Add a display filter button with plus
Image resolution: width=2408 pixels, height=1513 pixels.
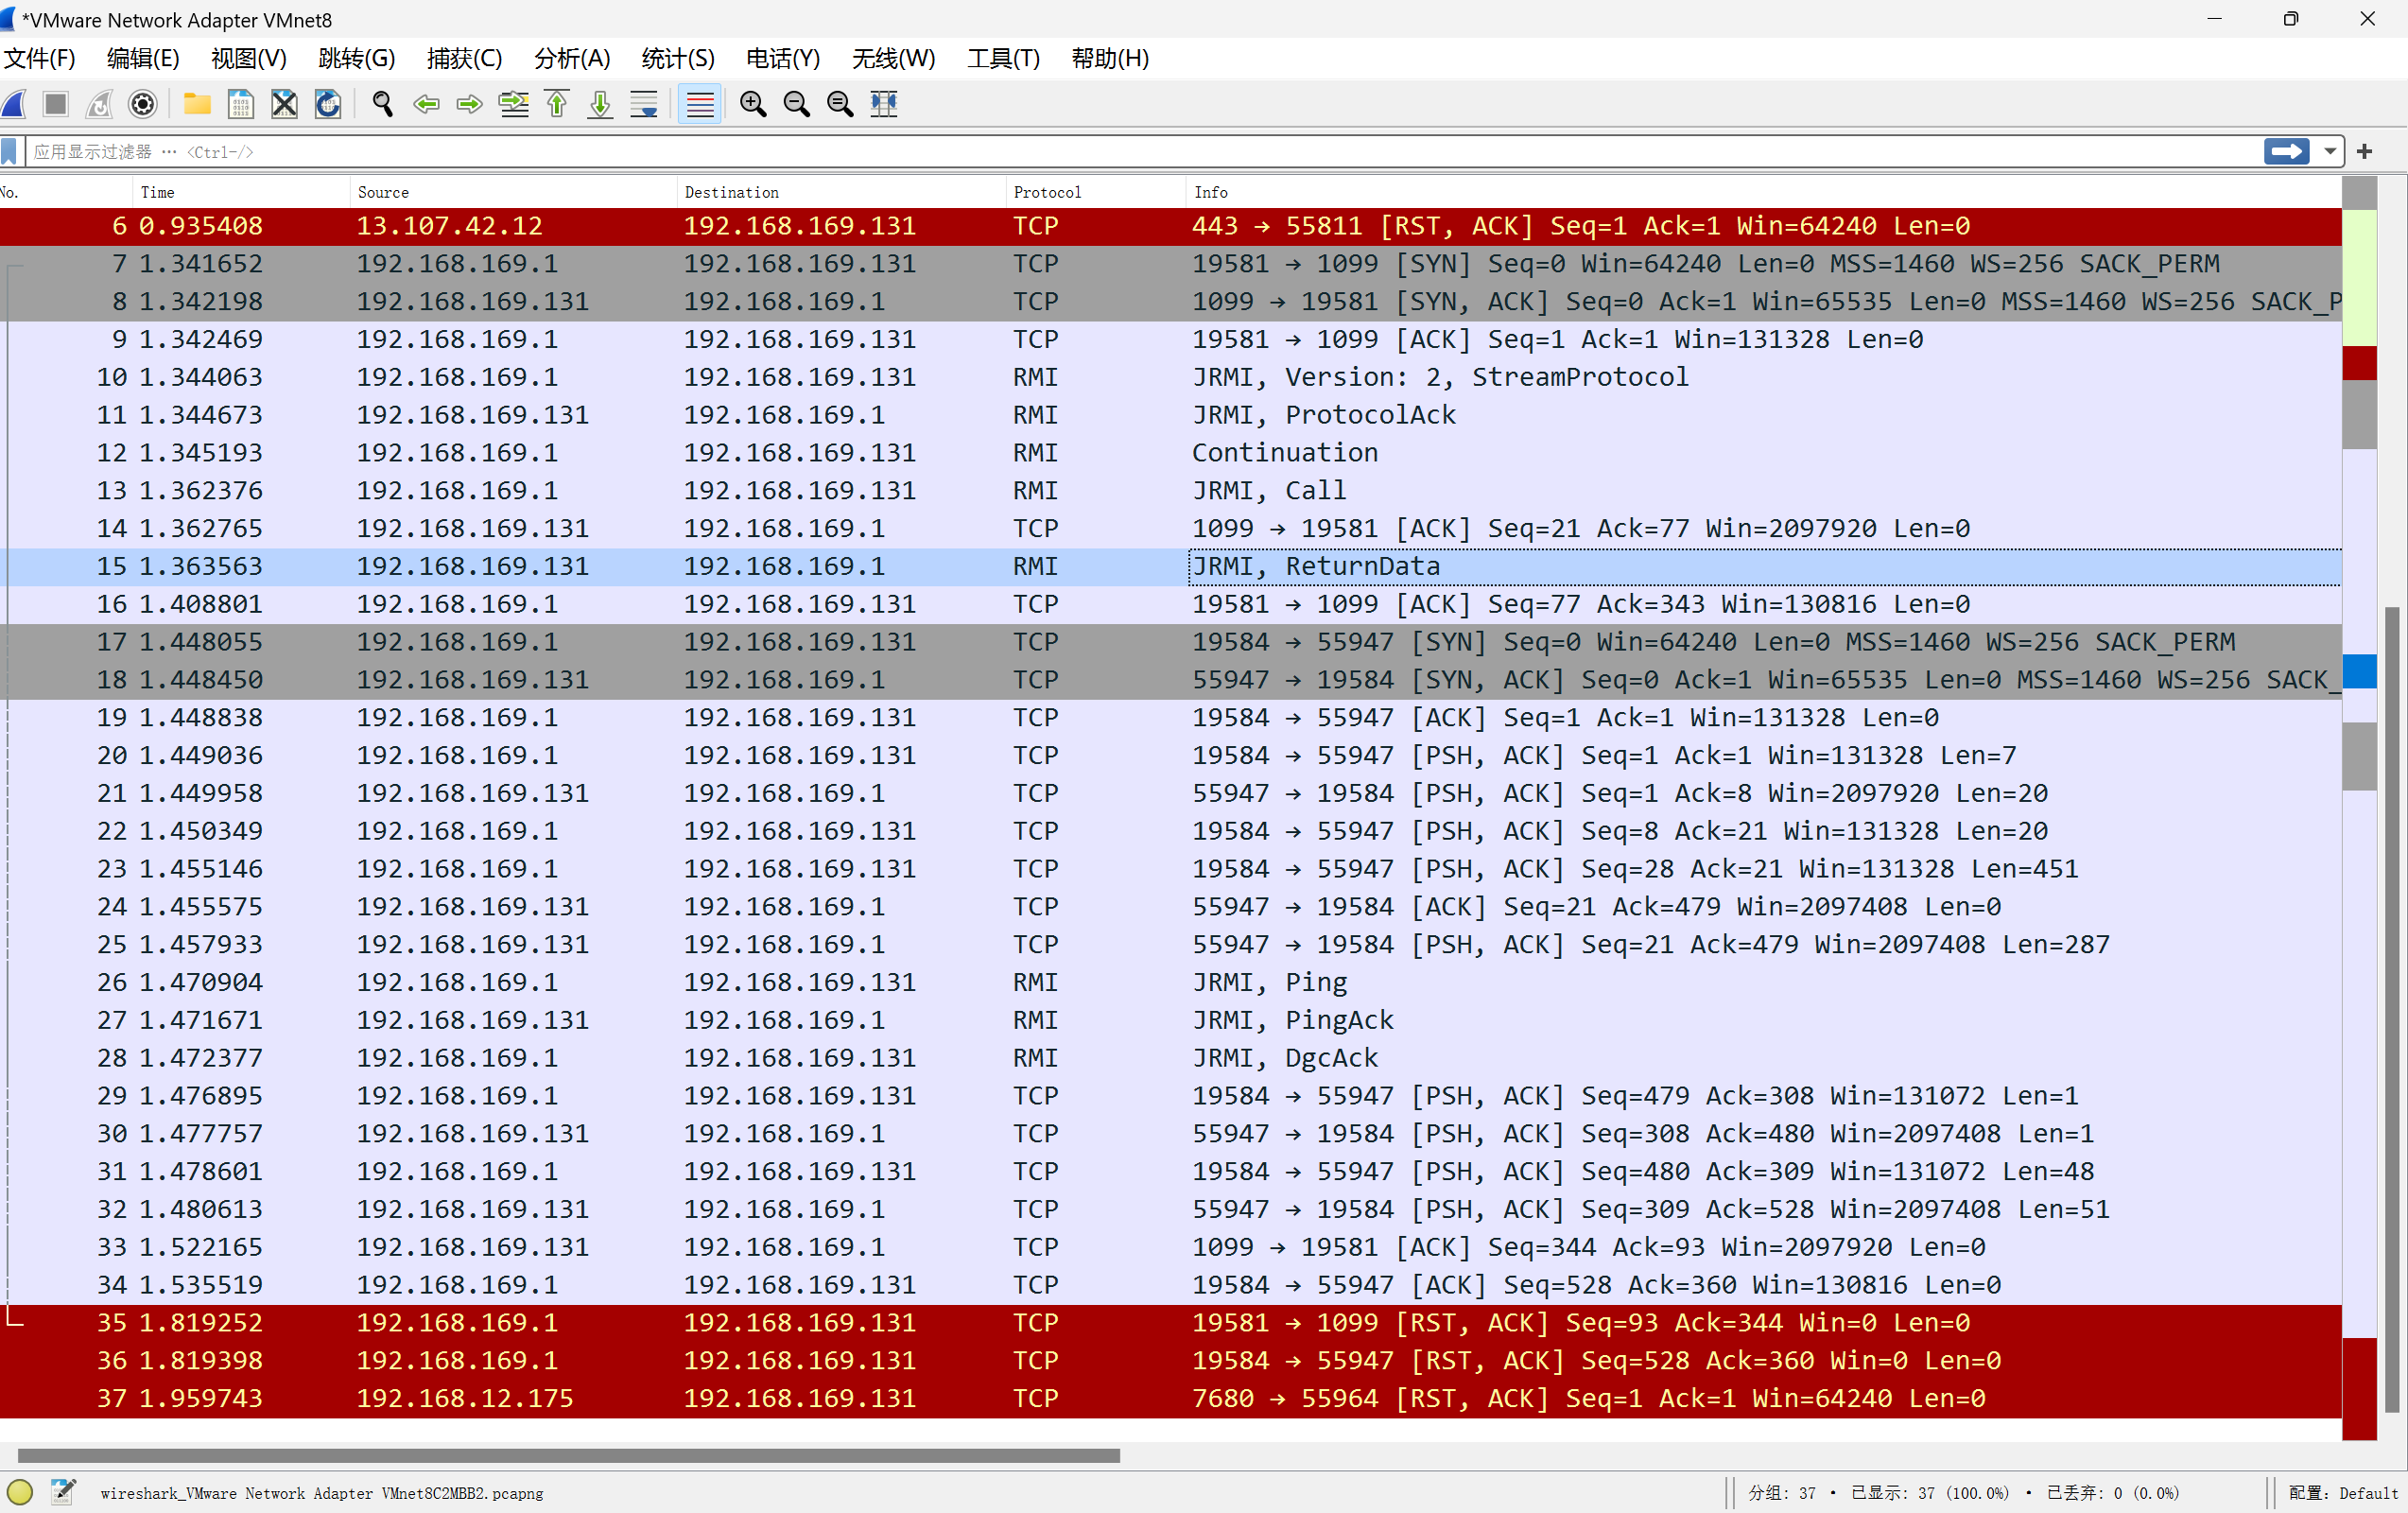pos(2364,152)
